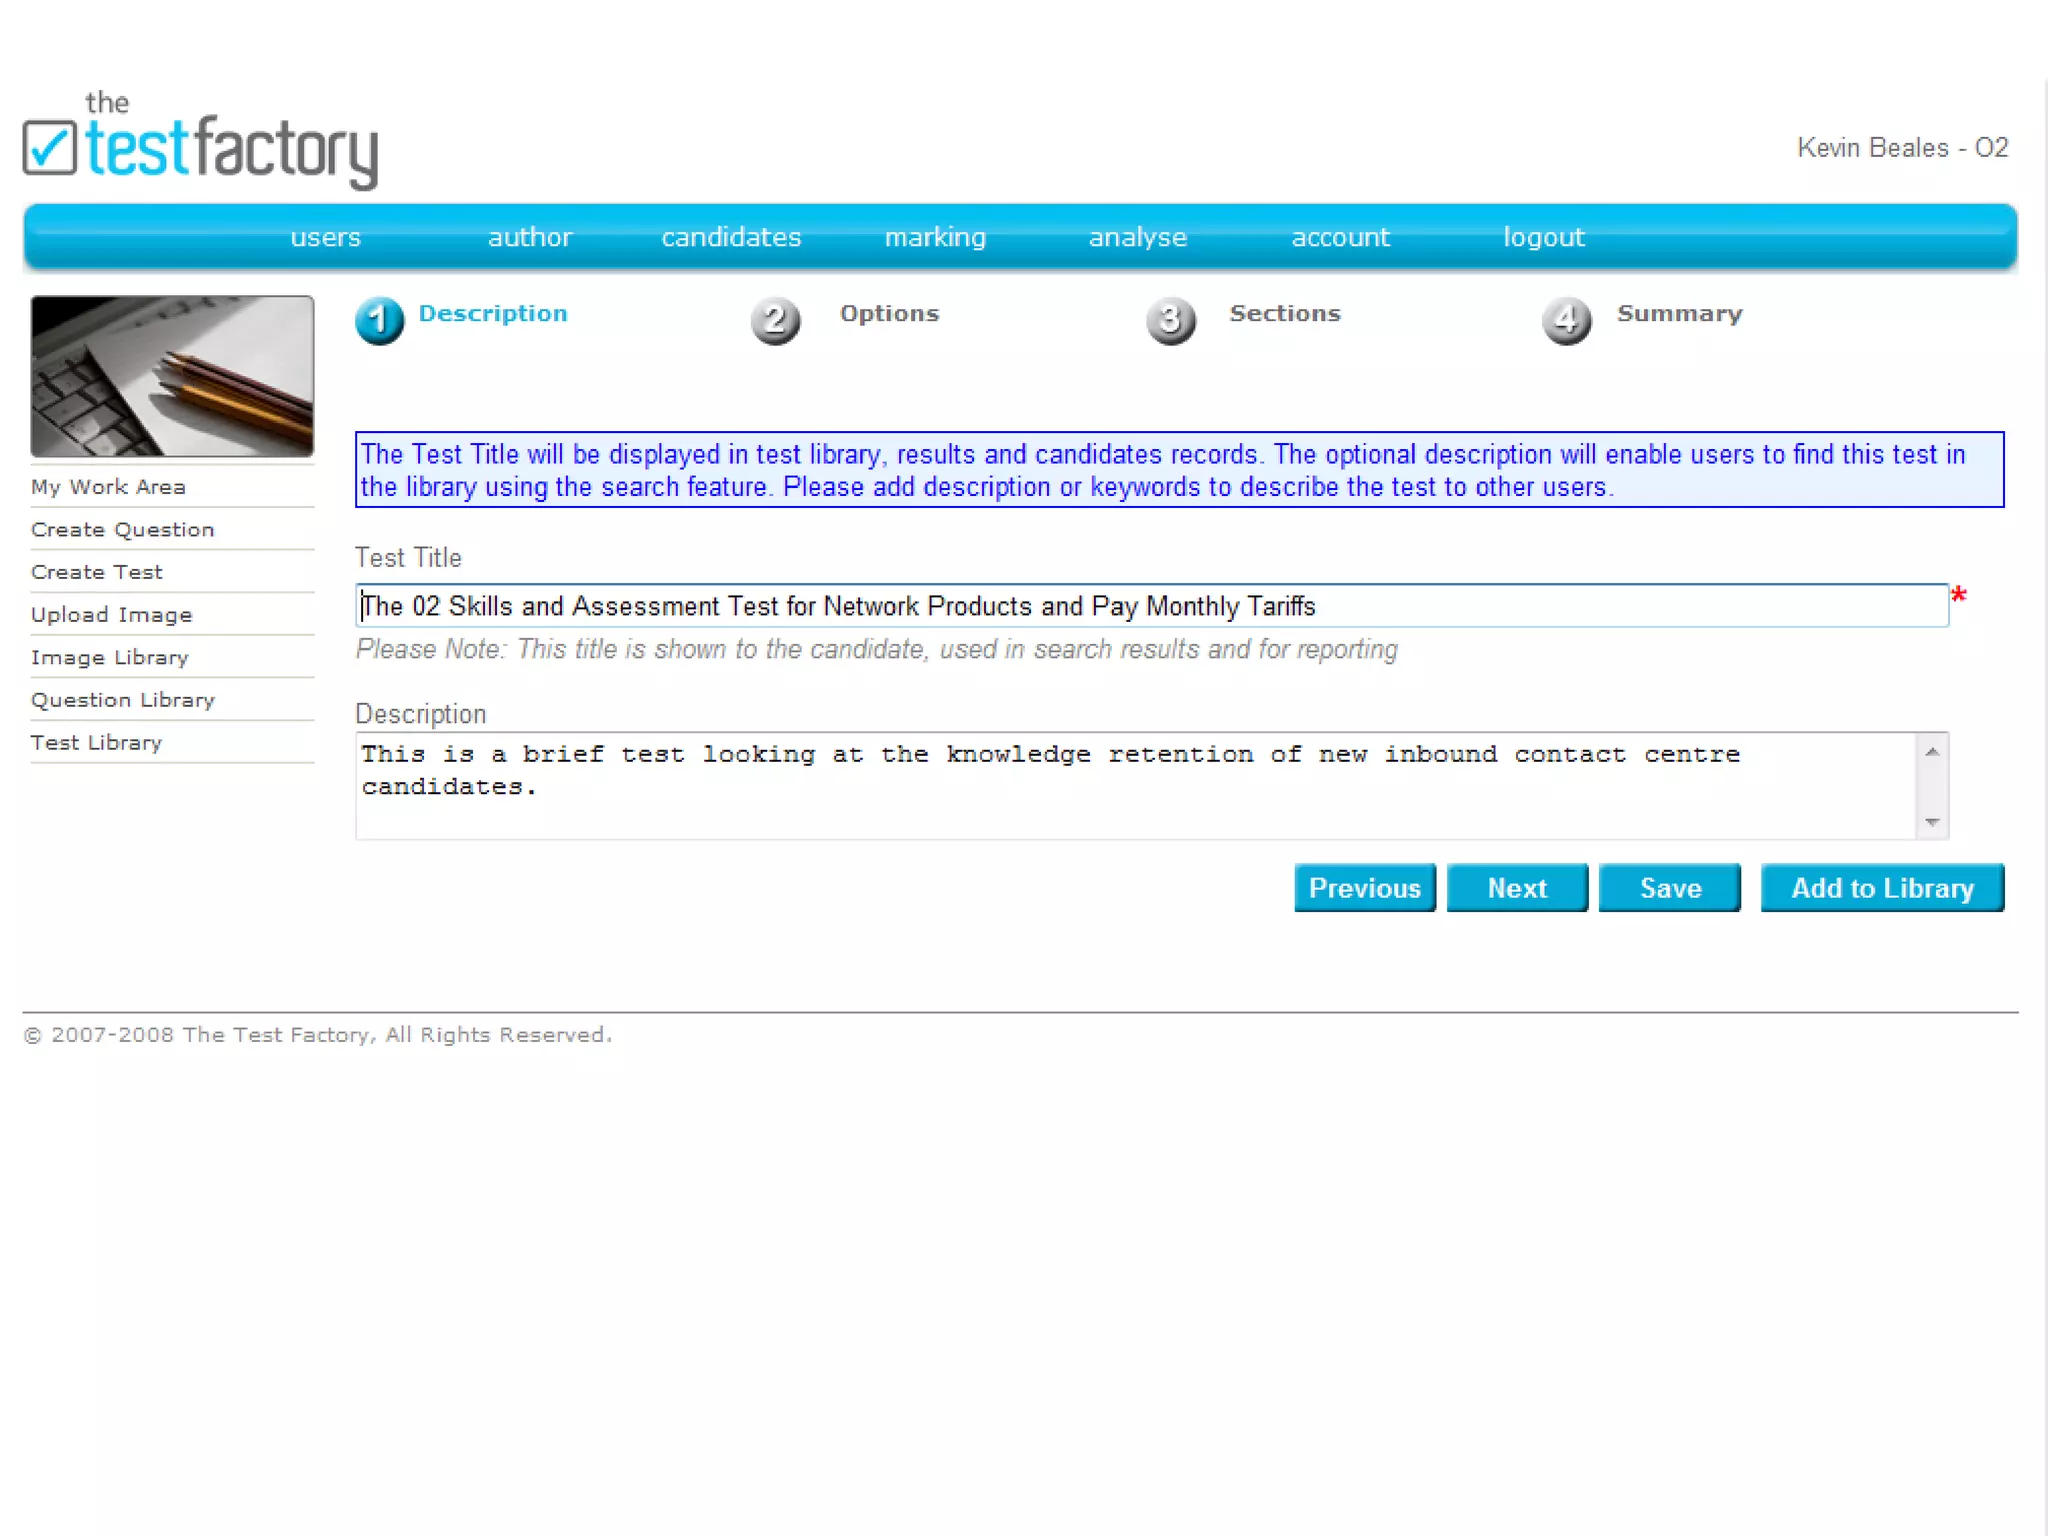2048x1536 pixels.
Task: Click the step 4 Summary circle icon
Action: tap(1566, 321)
